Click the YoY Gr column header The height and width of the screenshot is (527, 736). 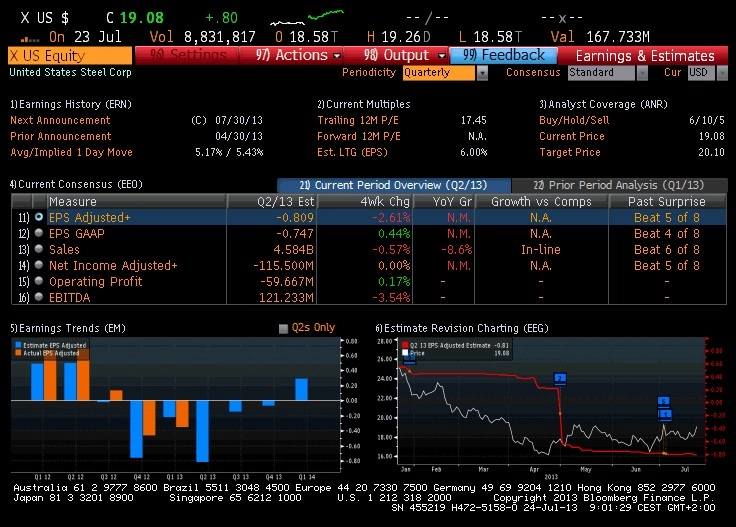point(444,201)
